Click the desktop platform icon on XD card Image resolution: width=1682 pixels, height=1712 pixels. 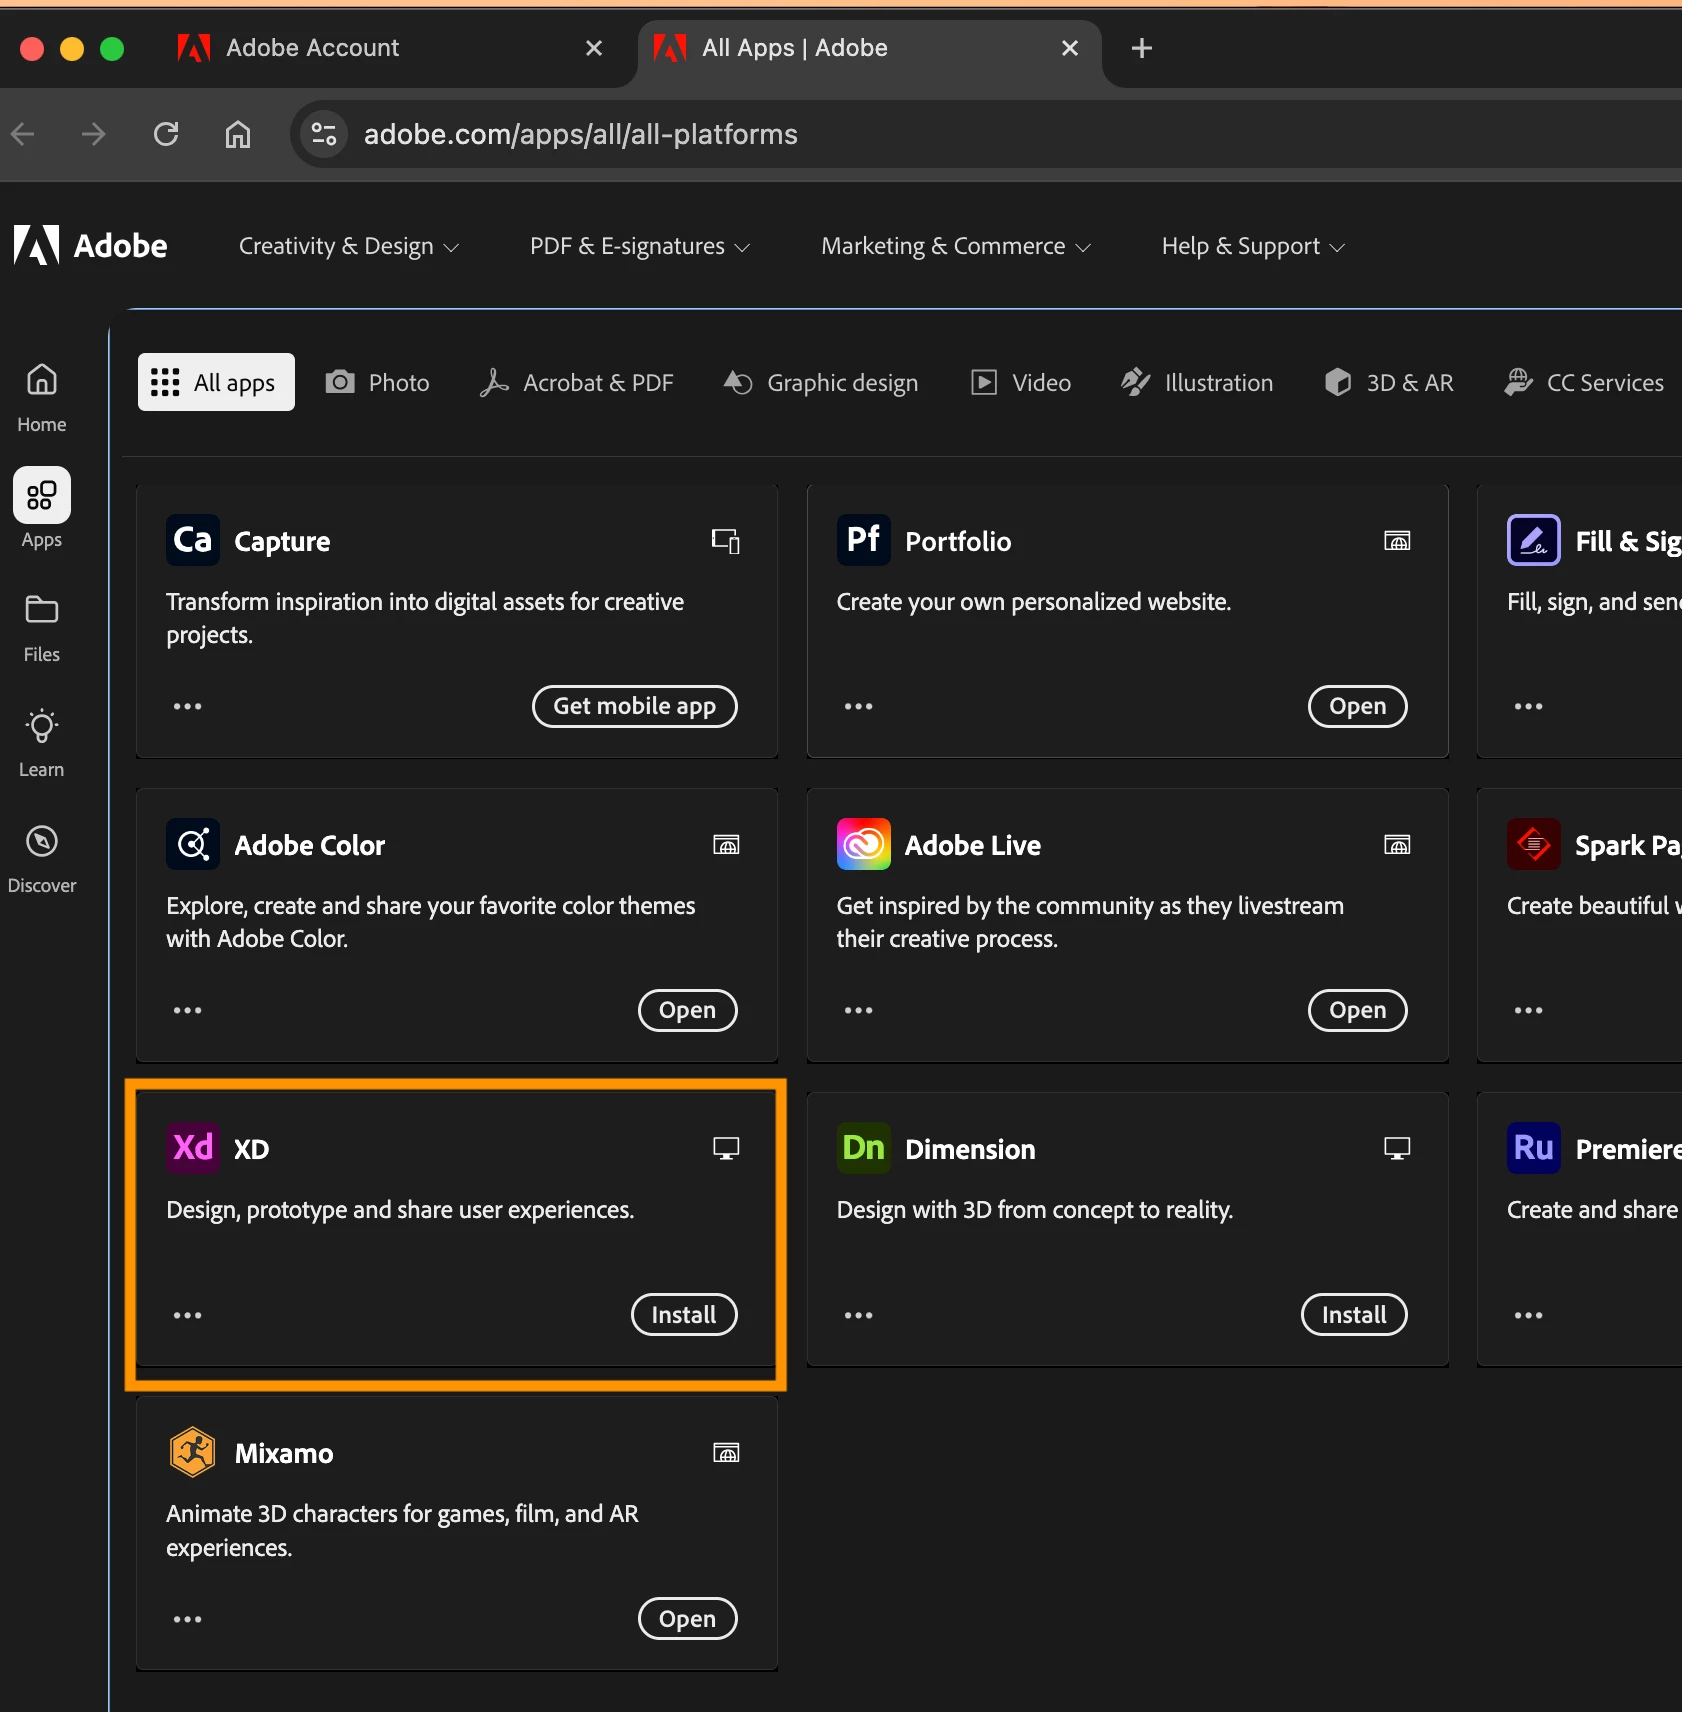coord(726,1148)
